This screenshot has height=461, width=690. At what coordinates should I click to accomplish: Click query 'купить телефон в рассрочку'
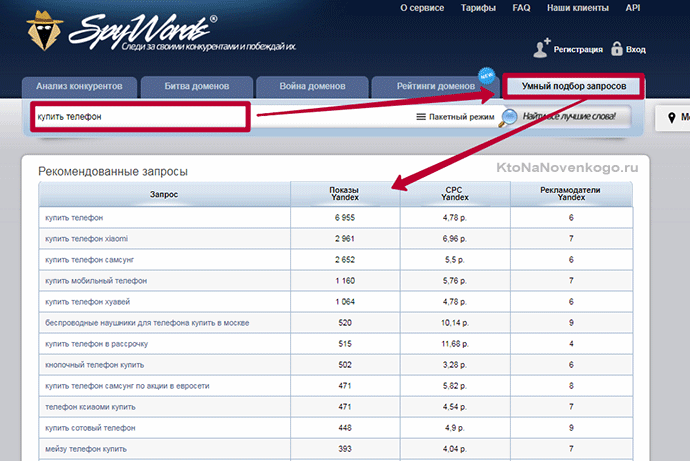pyautogui.click(x=96, y=344)
